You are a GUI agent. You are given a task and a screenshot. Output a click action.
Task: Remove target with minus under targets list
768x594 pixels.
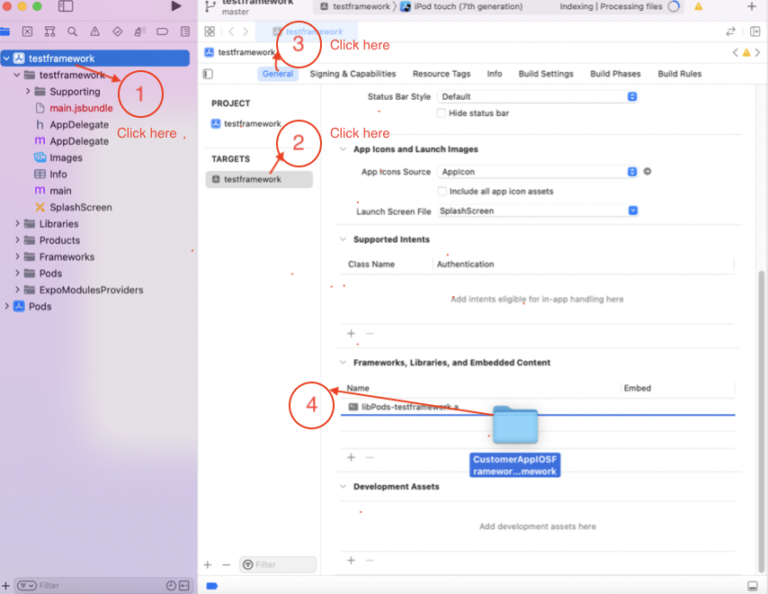[x=226, y=565]
